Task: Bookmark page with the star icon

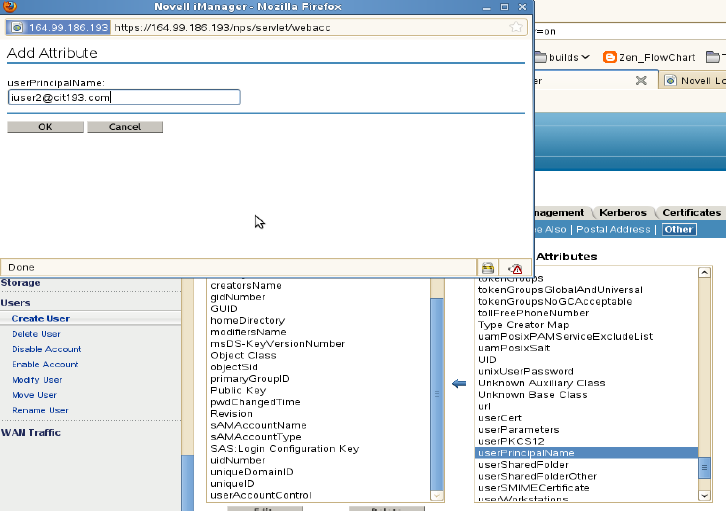Action: [516, 27]
